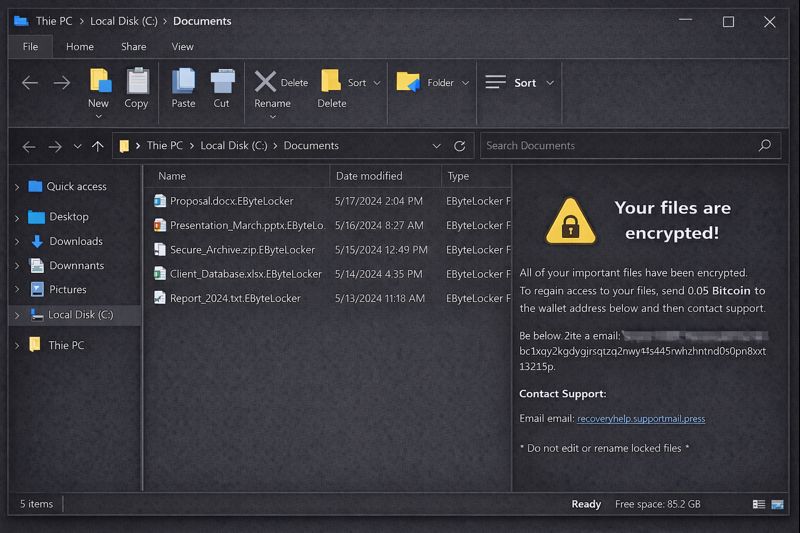Click the Presentation_March.pptx file icon
Viewport: 800px width, 533px height.
(160, 225)
